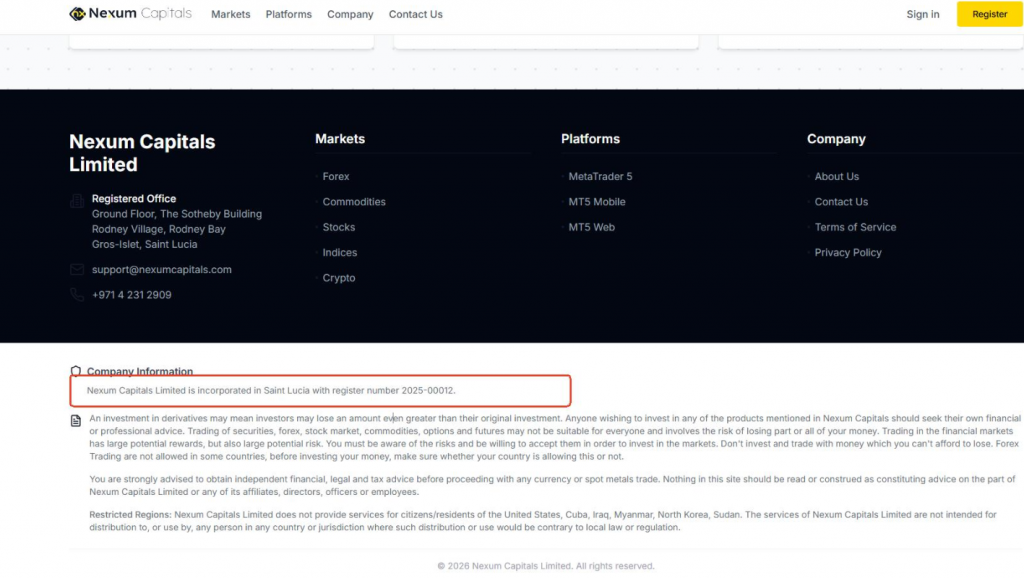The width and height of the screenshot is (1024, 578).
Task: Open the Terms of Service link
Action: [856, 227]
